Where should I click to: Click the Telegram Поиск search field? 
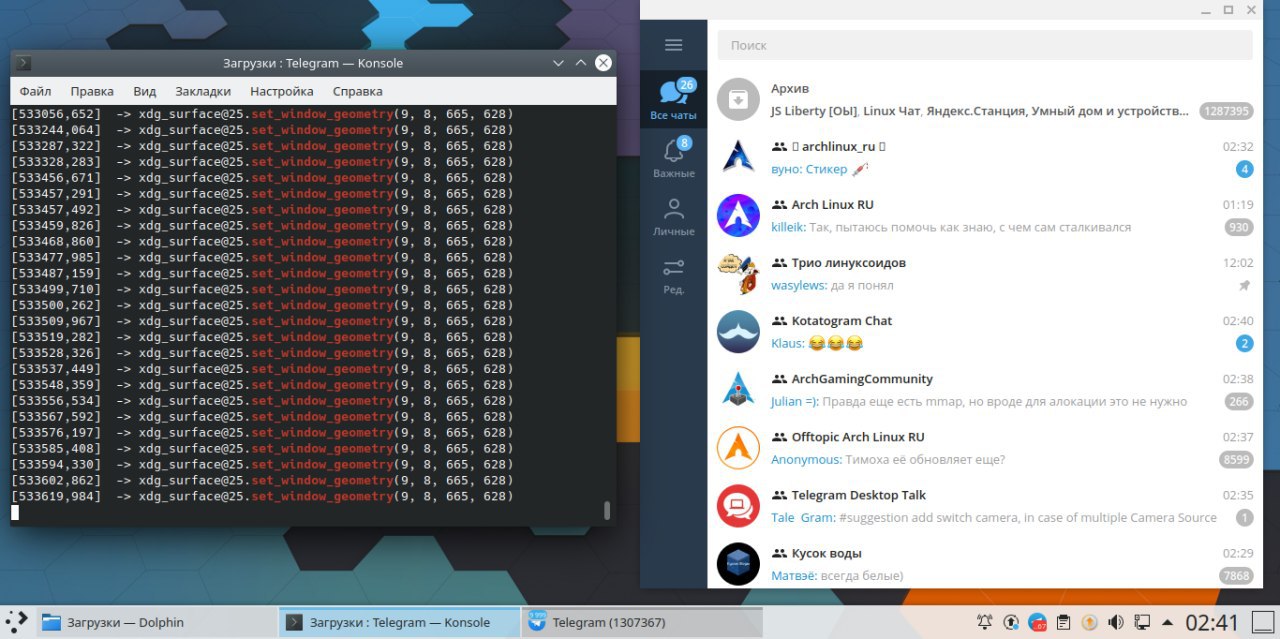985,45
